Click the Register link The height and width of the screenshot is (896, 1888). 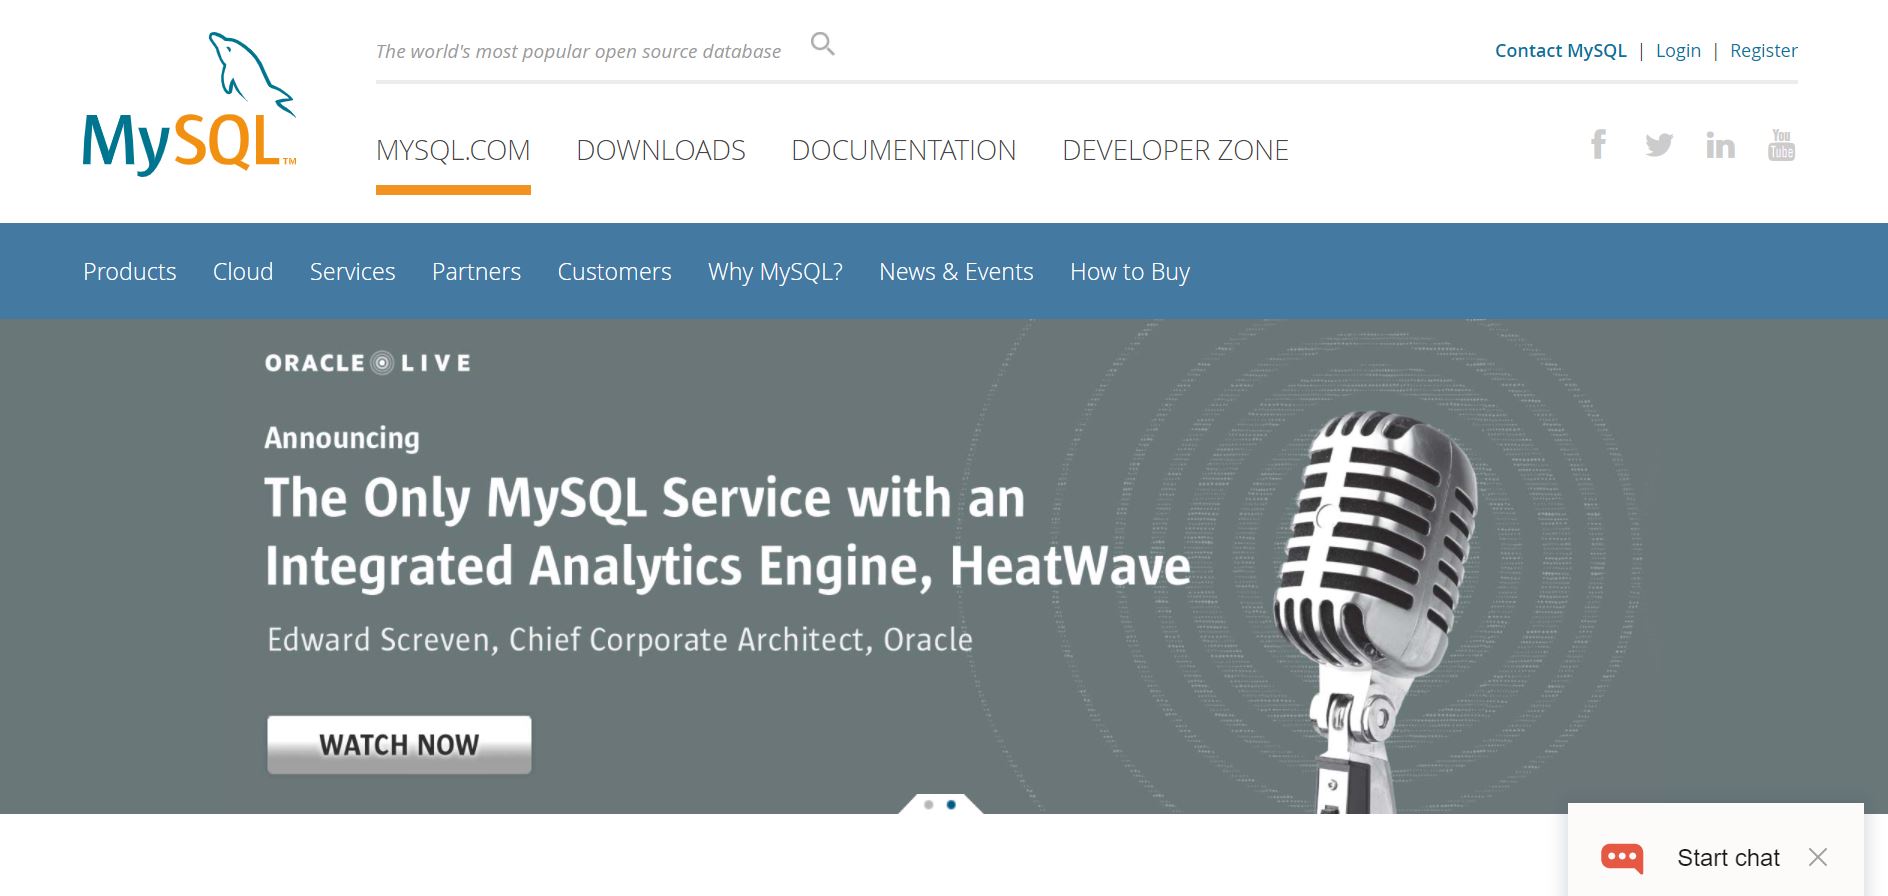tap(1763, 51)
